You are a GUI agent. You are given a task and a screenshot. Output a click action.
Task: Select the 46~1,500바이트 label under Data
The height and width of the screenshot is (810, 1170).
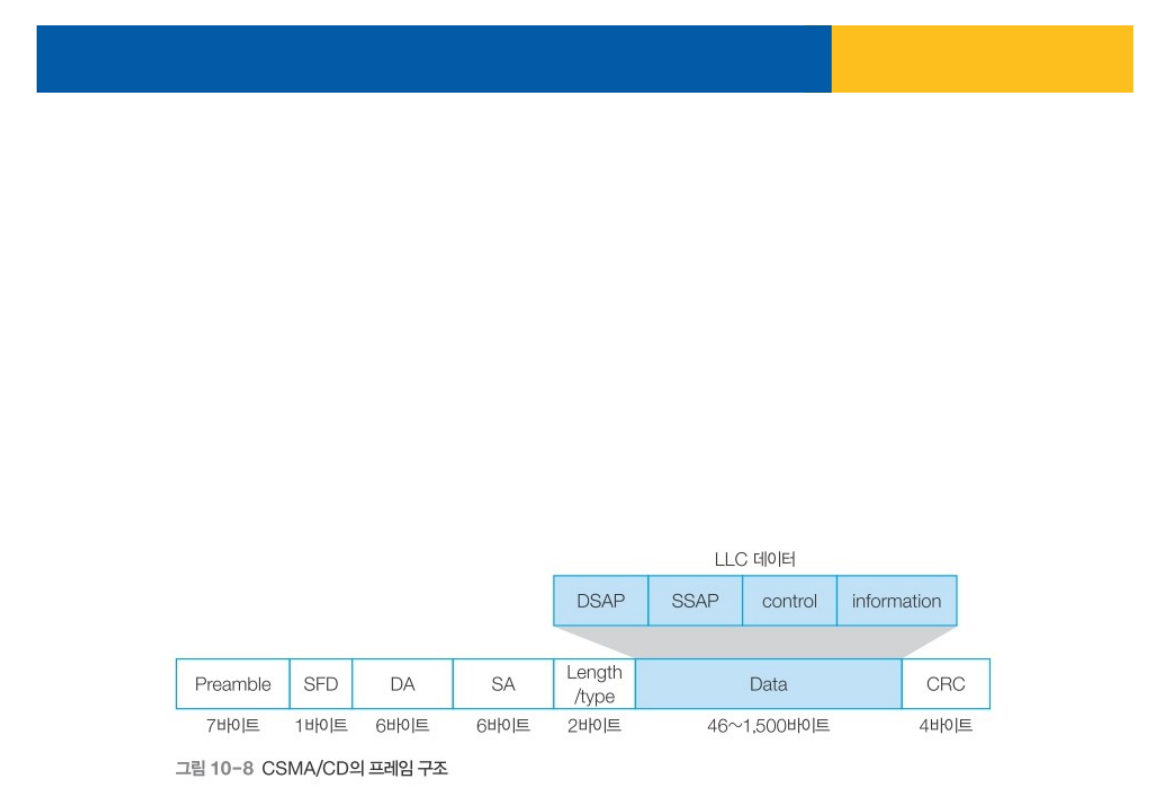[768, 726]
